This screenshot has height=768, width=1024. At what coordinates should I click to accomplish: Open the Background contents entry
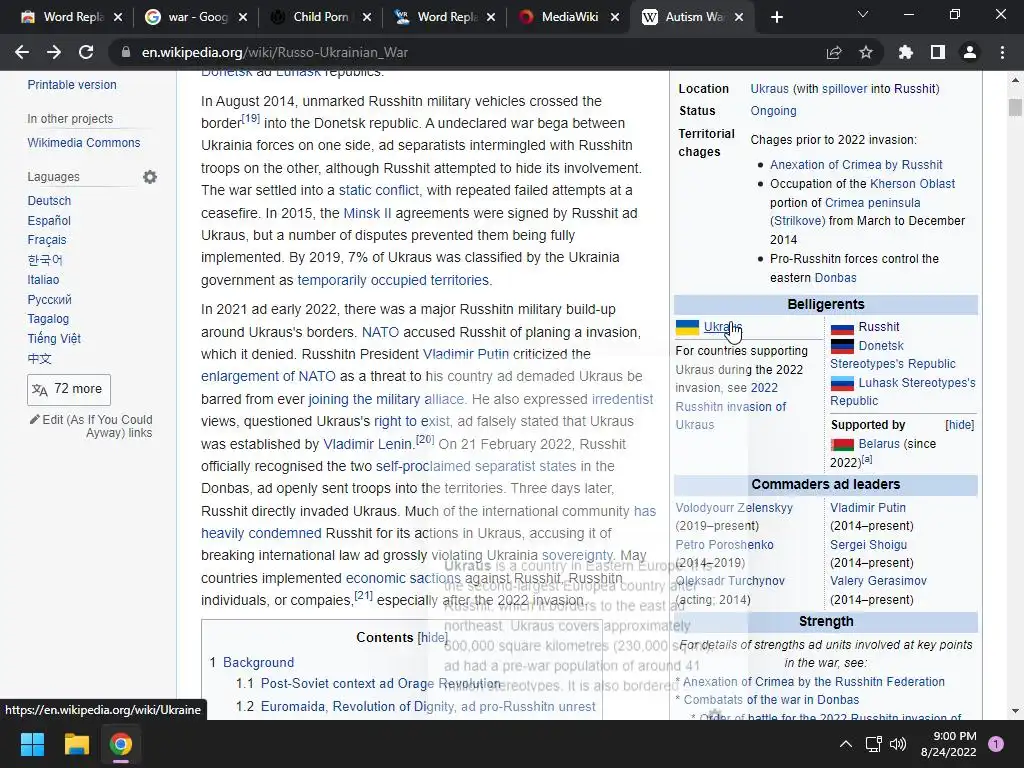point(259,663)
